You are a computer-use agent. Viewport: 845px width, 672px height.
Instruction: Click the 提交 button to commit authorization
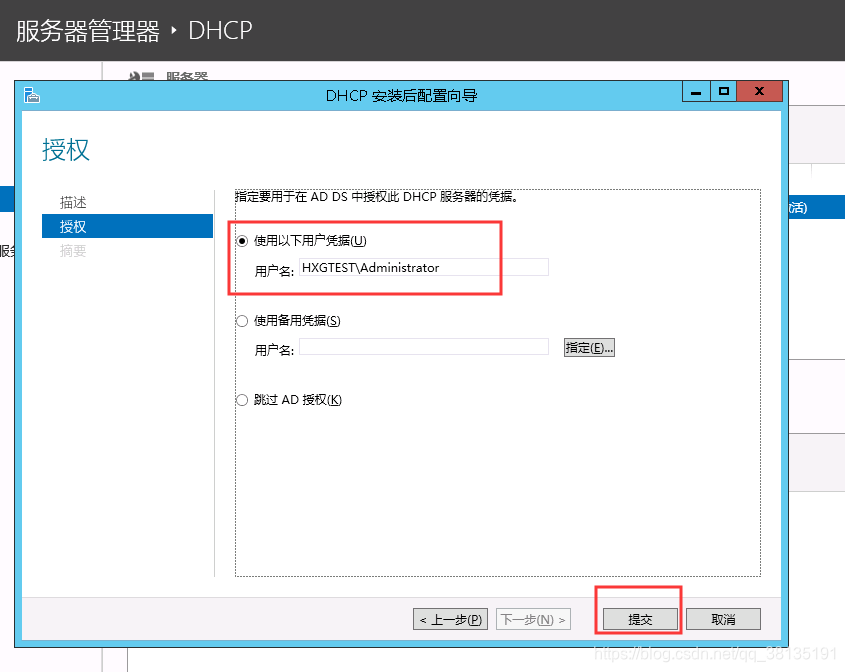coord(638,619)
